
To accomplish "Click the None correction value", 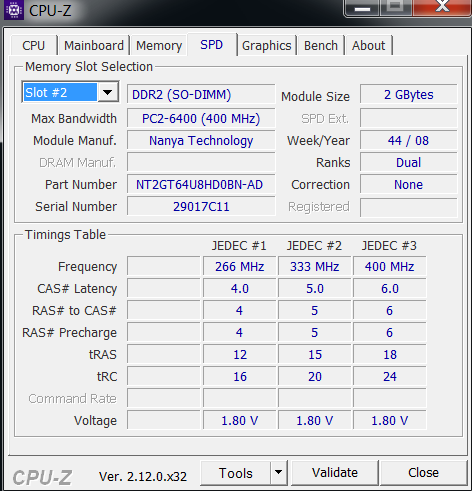I will click(409, 184).
